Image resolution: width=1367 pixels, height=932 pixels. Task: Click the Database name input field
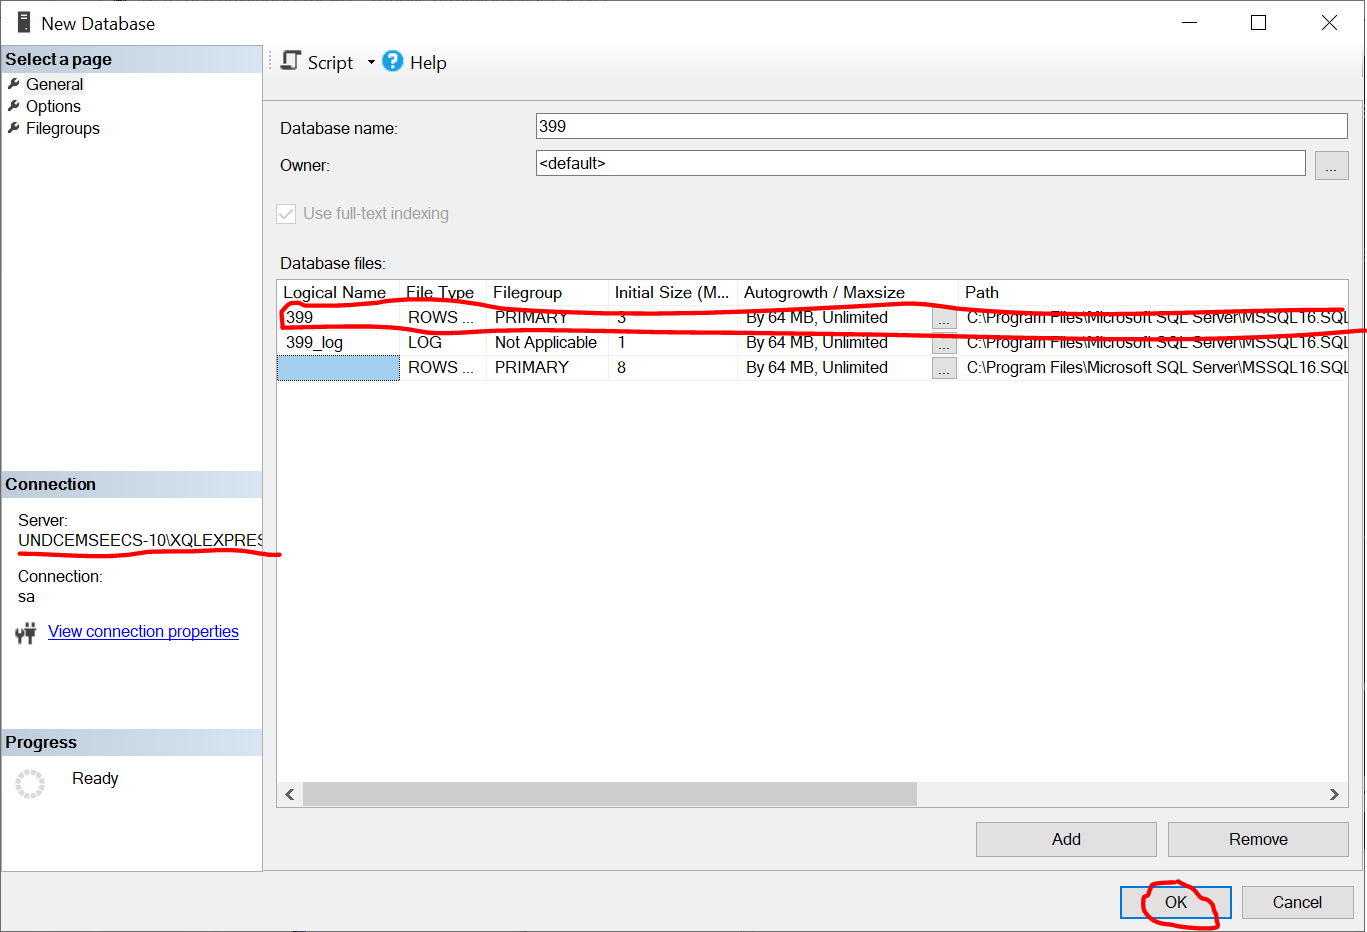coord(941,126)
